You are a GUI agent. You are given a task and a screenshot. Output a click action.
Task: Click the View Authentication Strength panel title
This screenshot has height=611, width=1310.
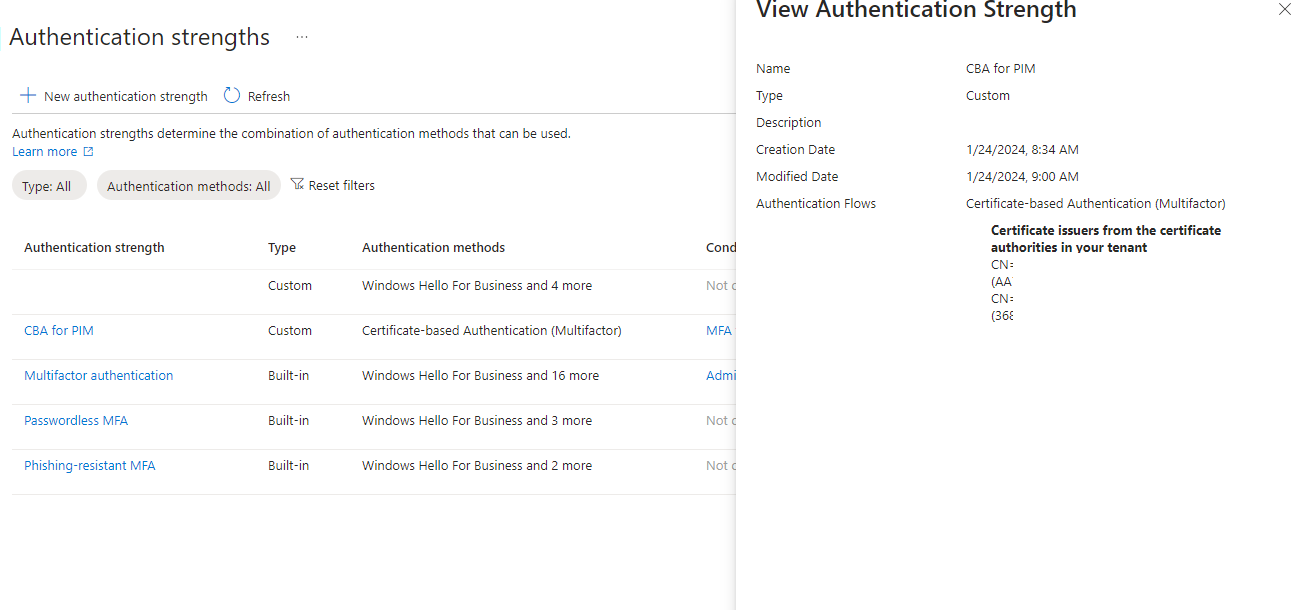click(916, 11)
